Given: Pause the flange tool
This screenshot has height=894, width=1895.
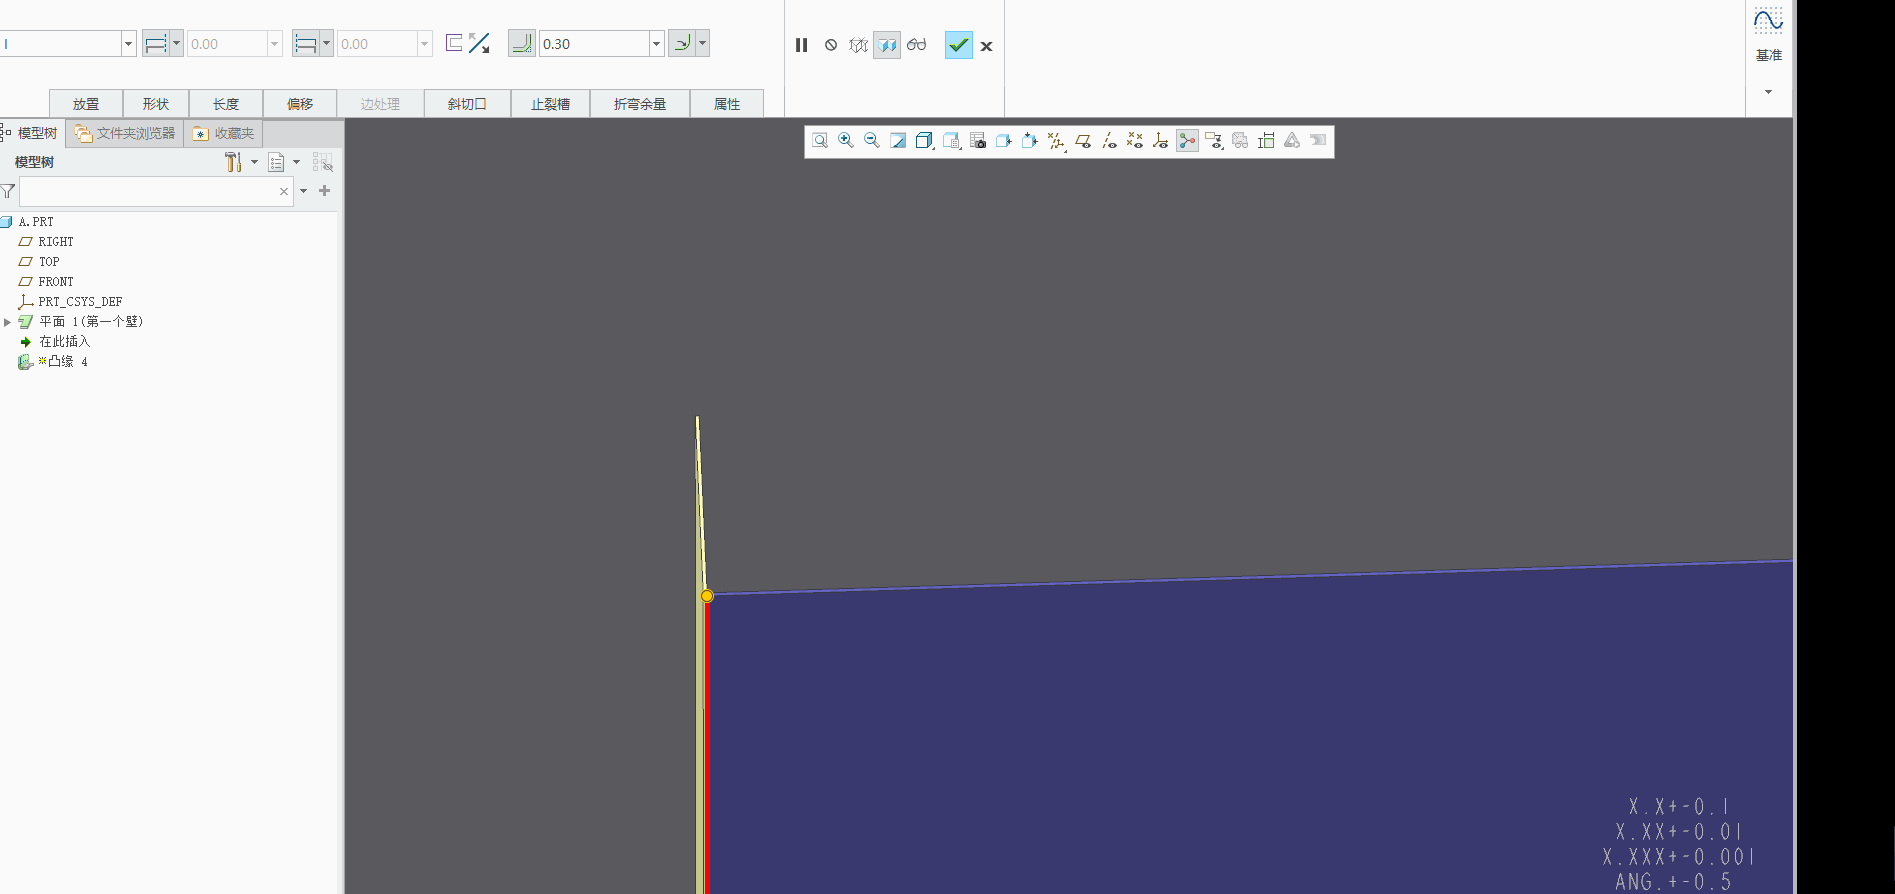Looking at the screenshot, I should coord(801,45).
